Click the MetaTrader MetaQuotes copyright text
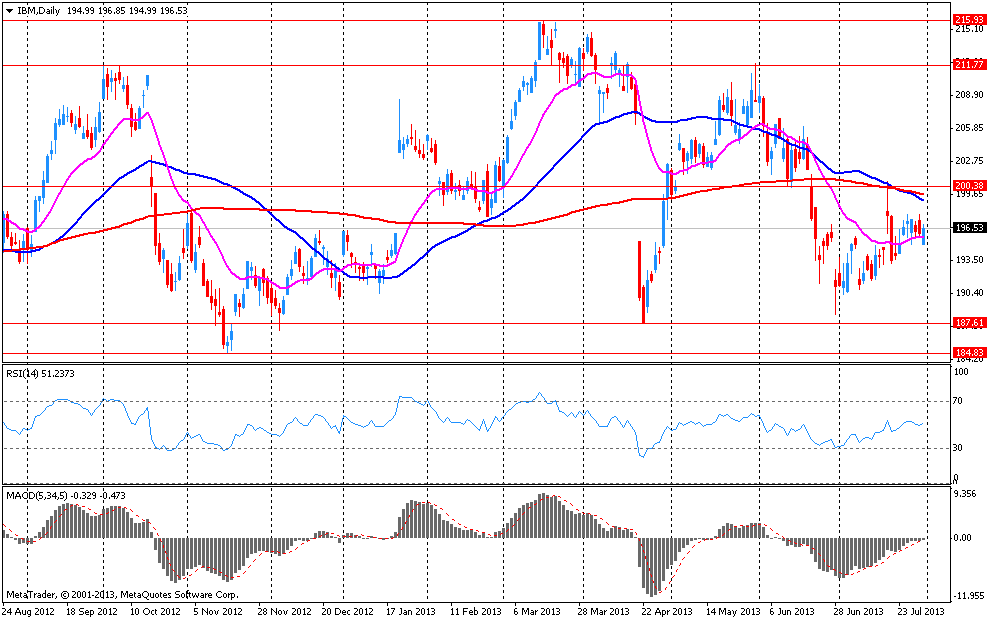The image size is (990, 620). tap(122, 595)
